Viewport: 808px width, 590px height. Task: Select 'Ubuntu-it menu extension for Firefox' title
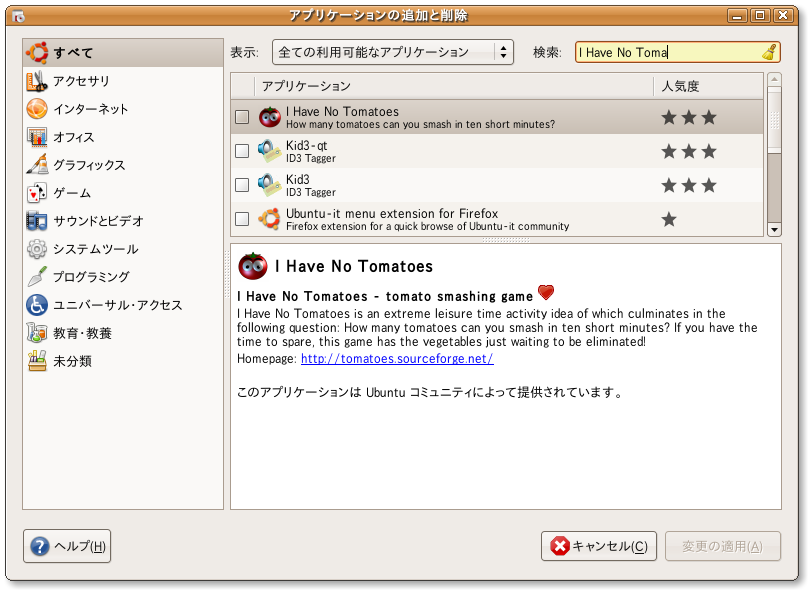tap(392, 213)
